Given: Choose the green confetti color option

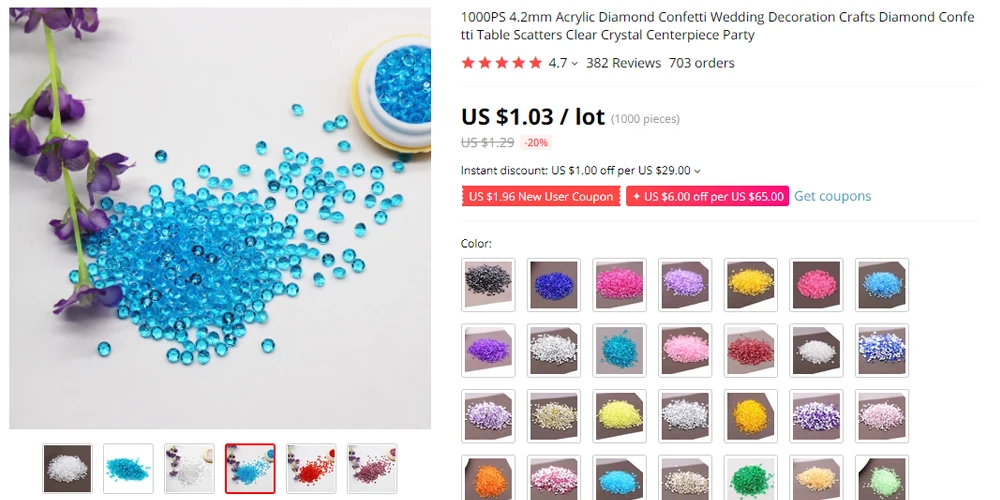Looking at the screenshot, I should click(751, 478).
